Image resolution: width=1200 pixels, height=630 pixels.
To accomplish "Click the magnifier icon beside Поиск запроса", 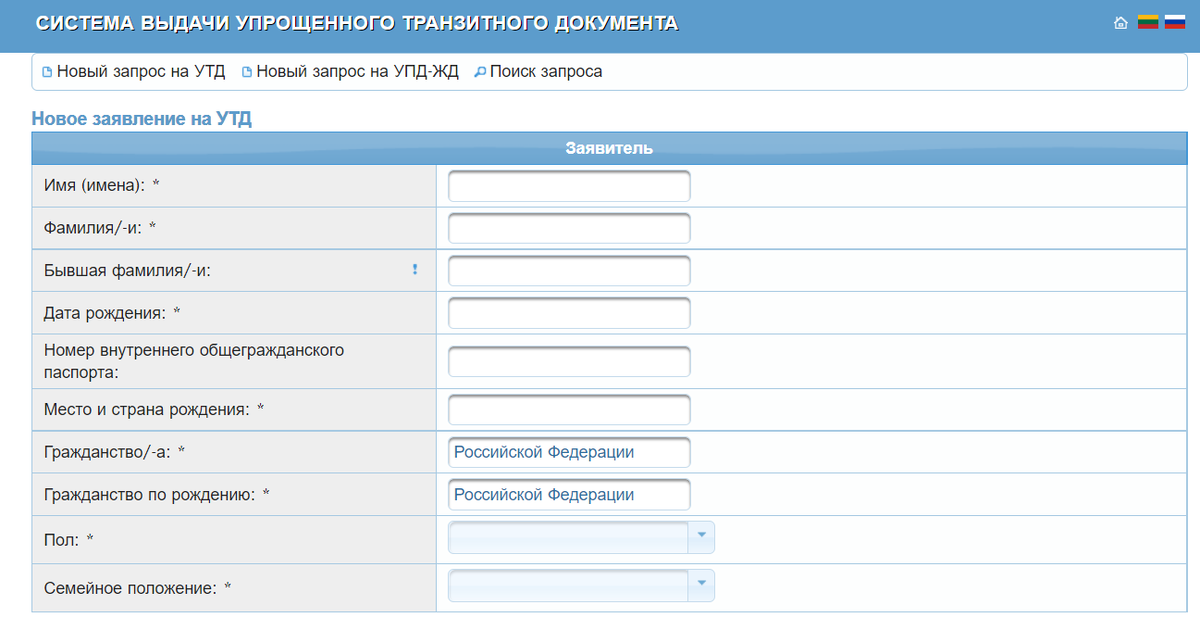I will pos(482,71).
